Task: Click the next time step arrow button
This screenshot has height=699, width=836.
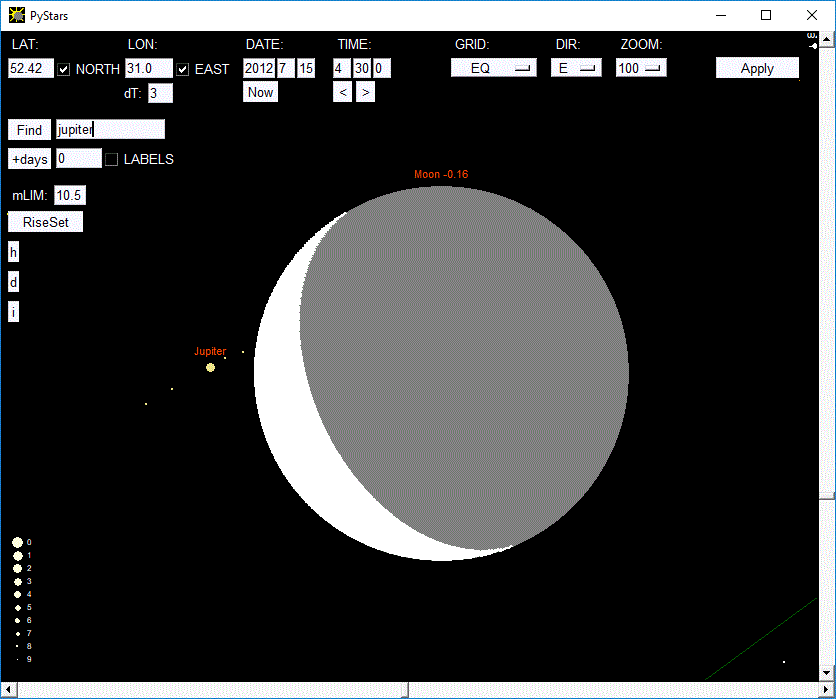Action: coord(365,92)
